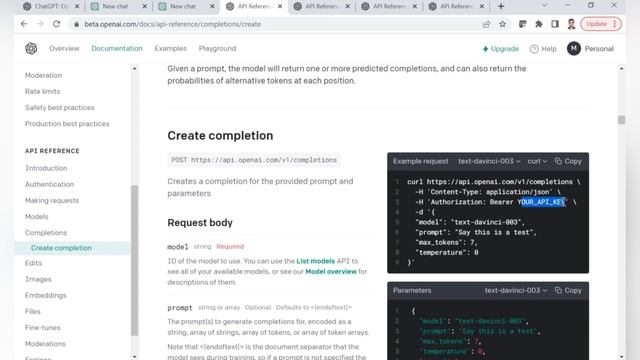
Task: Open a new browser tab
Action: (x=501, y=6)
